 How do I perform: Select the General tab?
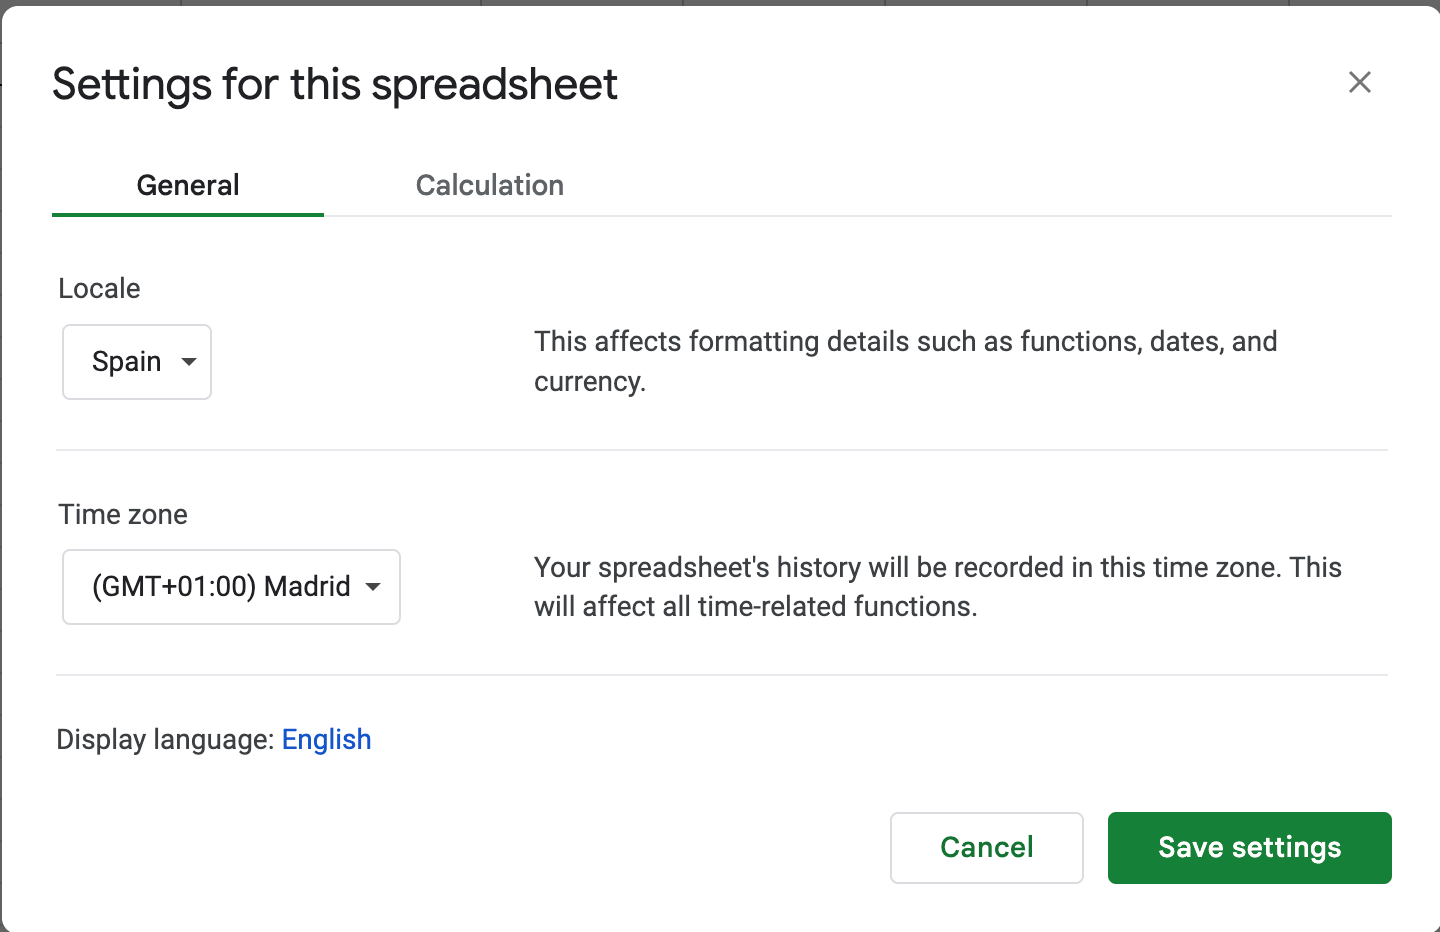pos(188,185)
